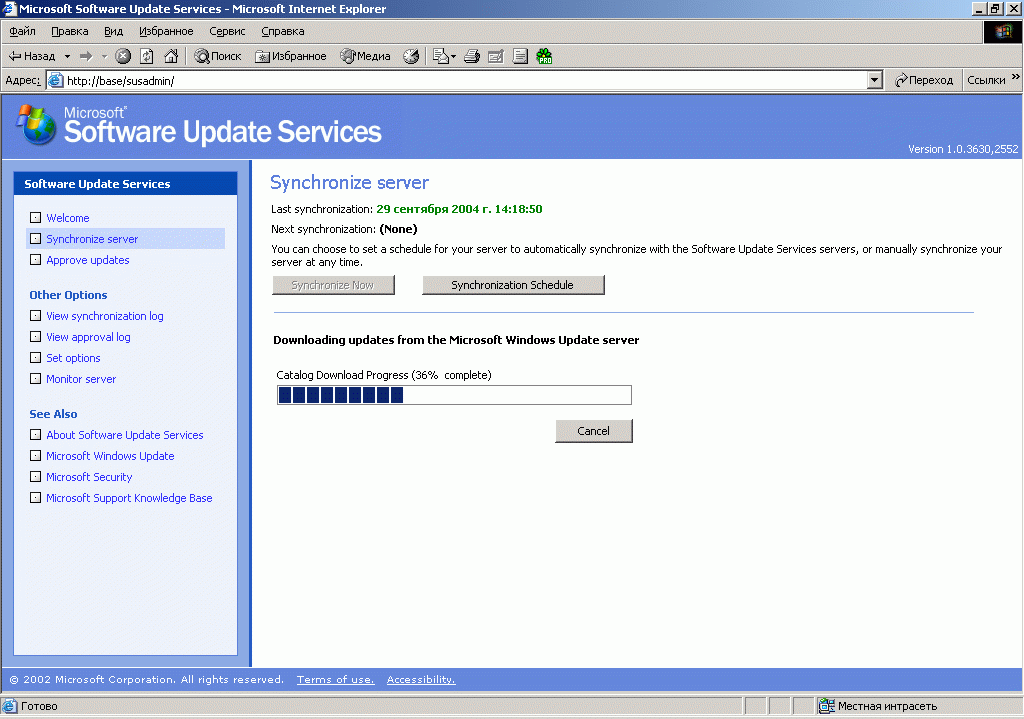This screenshot has height=719, width=1024.
Task: Open the Медиа media pane
Action: click(x=365, y=56)
